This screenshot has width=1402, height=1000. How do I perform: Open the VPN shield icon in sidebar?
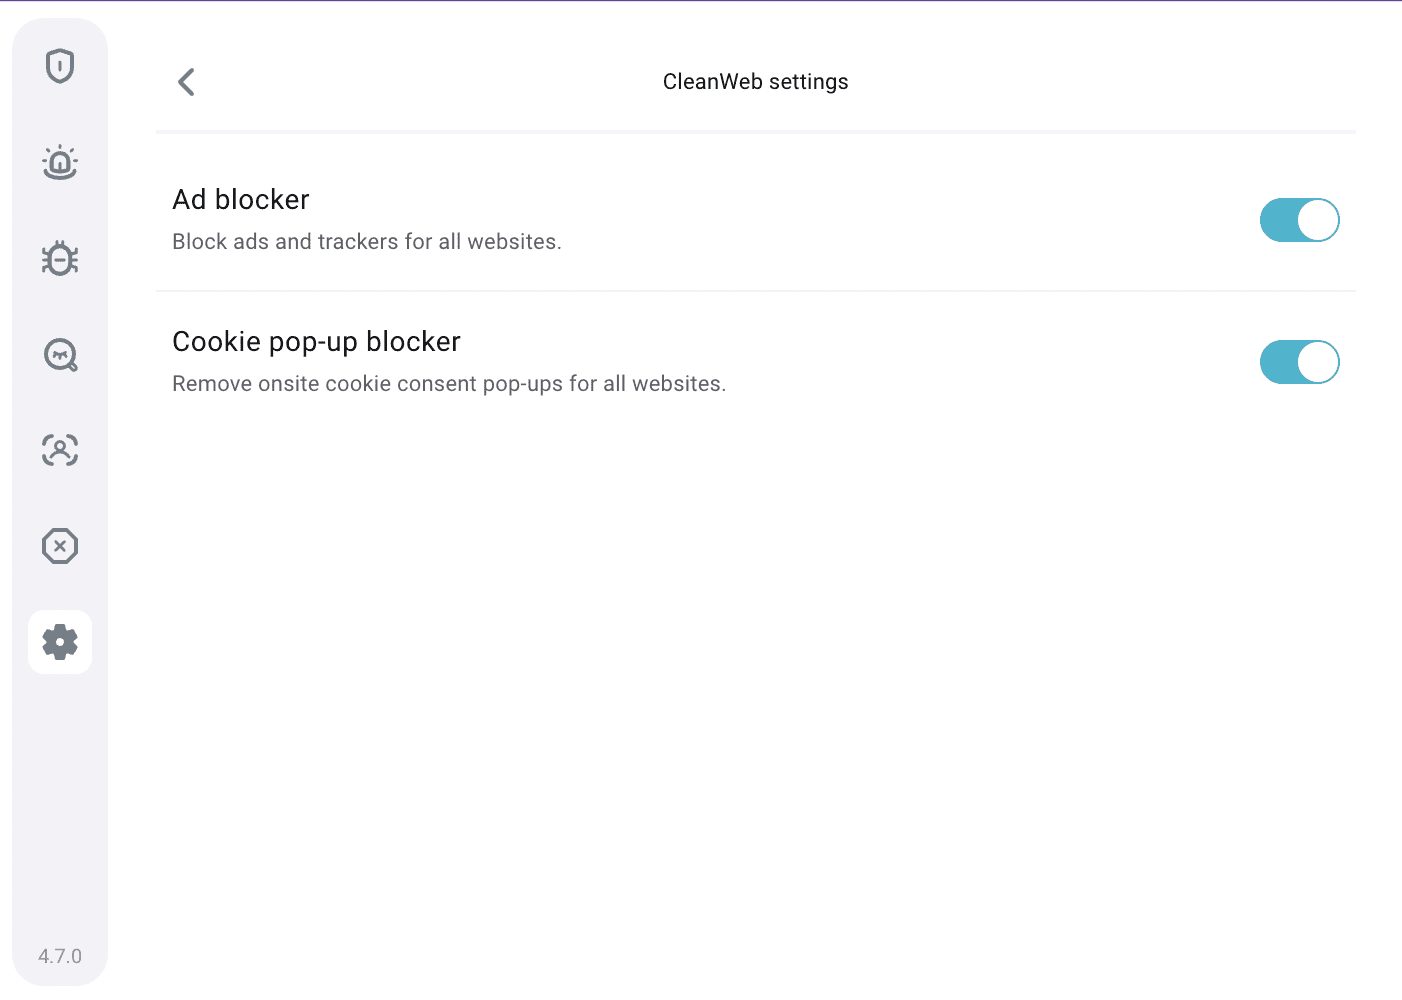click(x=60, y=66)
